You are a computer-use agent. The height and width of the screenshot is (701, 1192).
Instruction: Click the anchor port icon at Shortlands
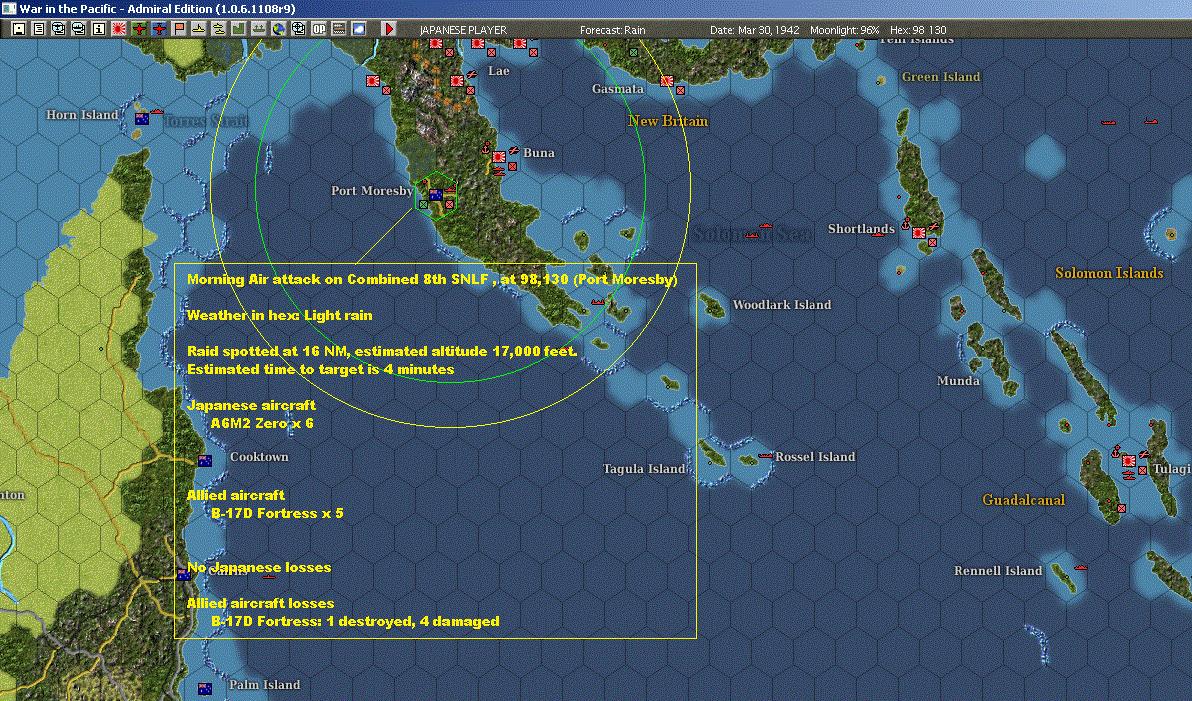tap(905, 224)
